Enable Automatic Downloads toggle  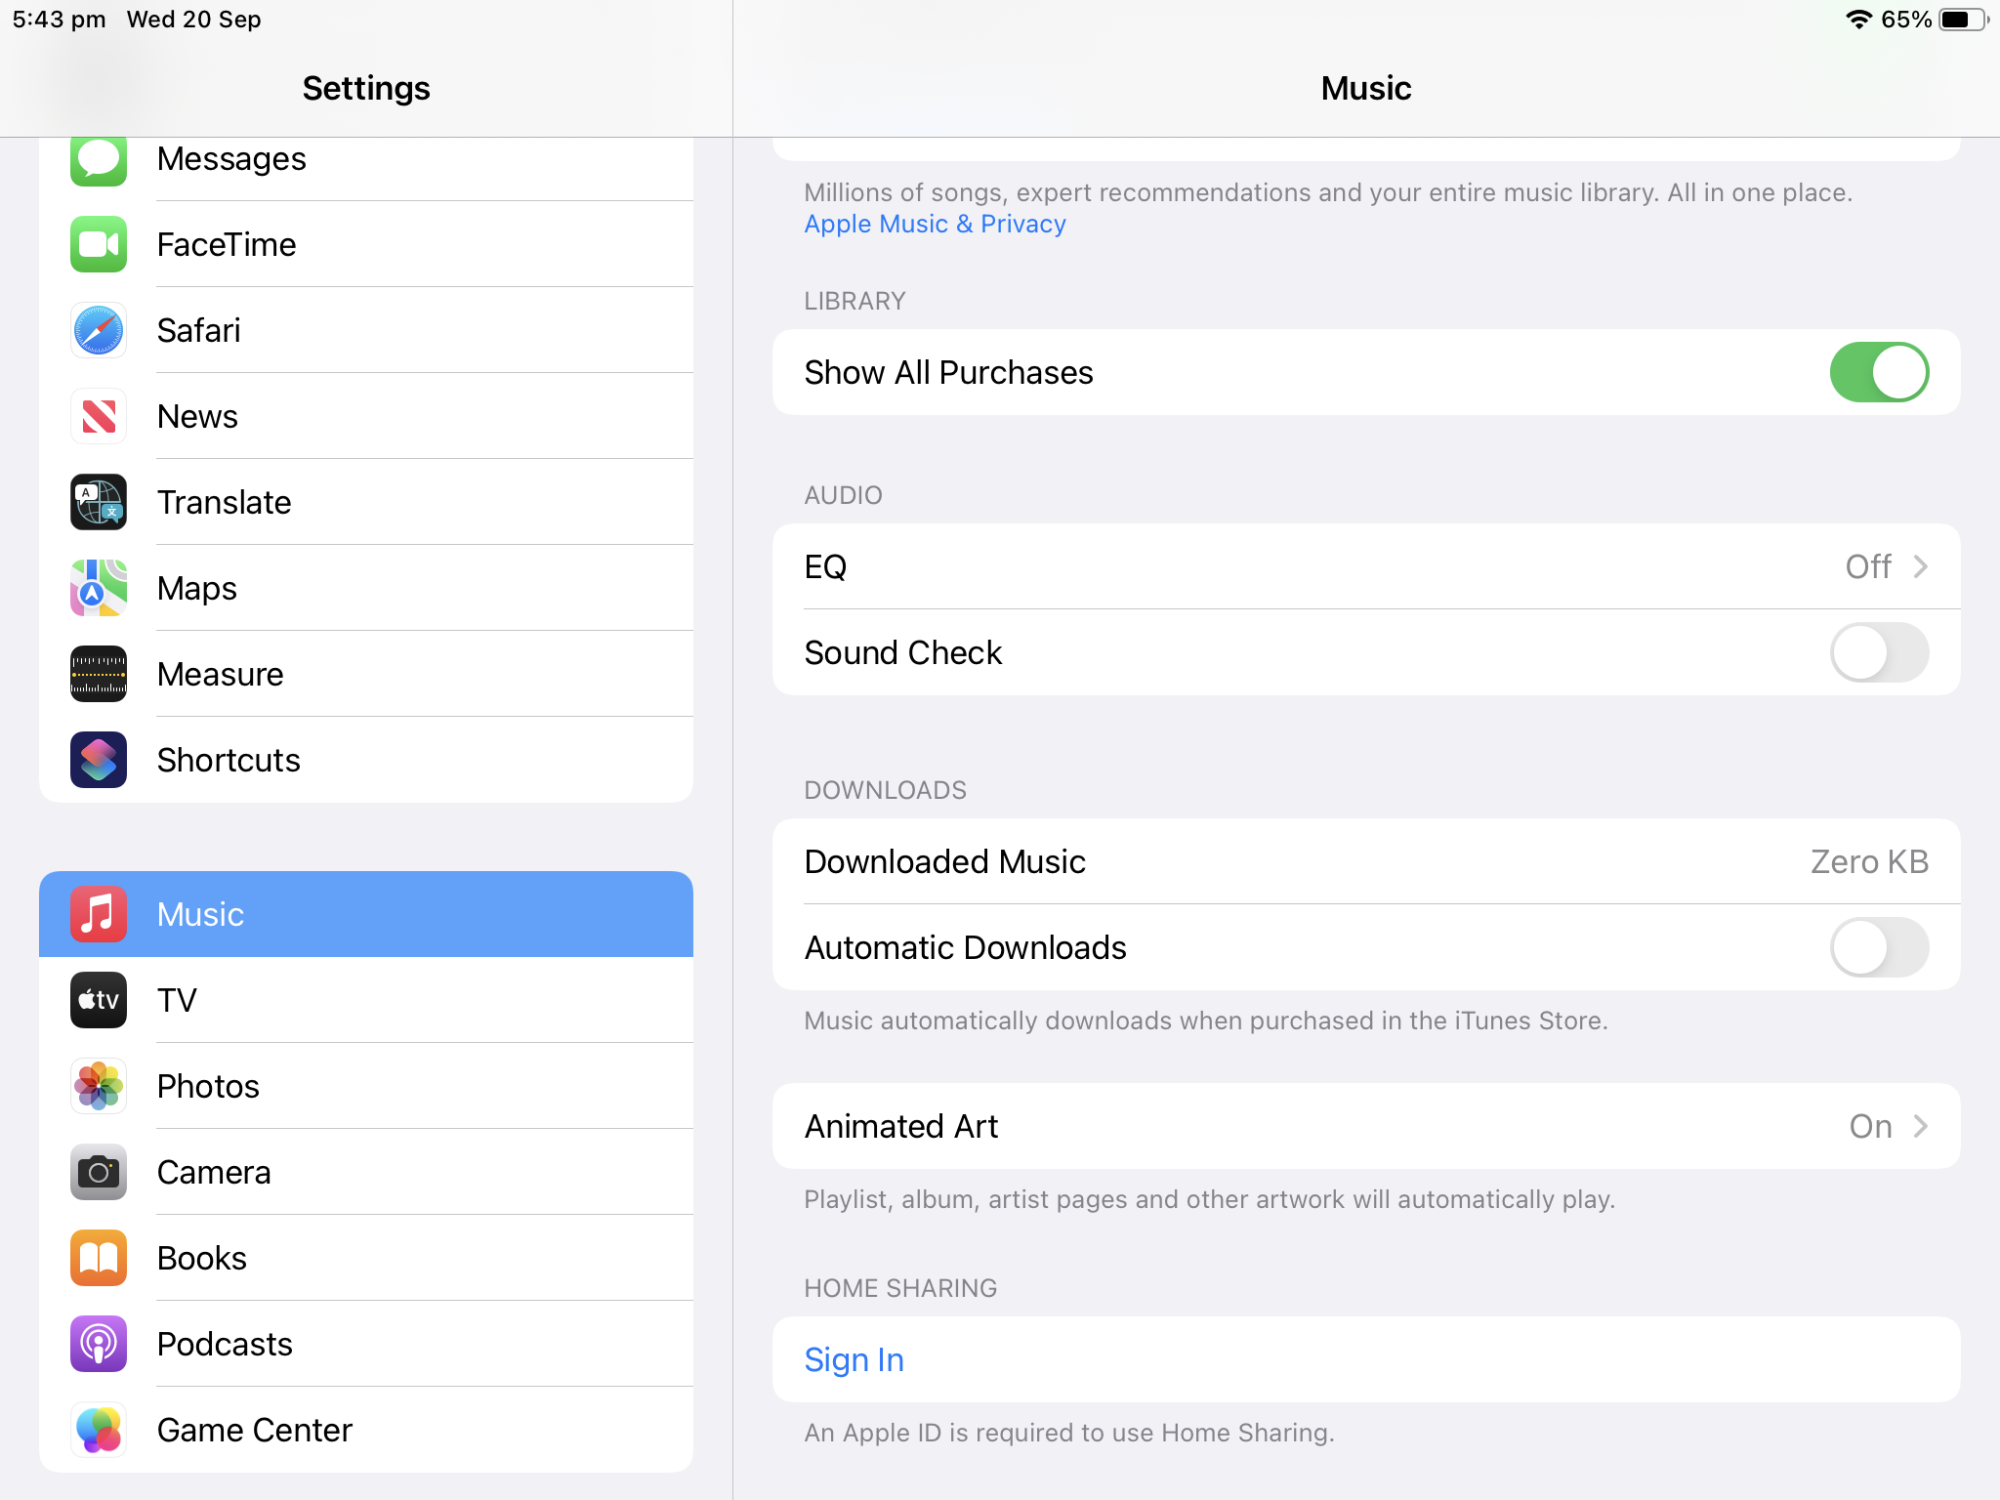pos(1878,947)
